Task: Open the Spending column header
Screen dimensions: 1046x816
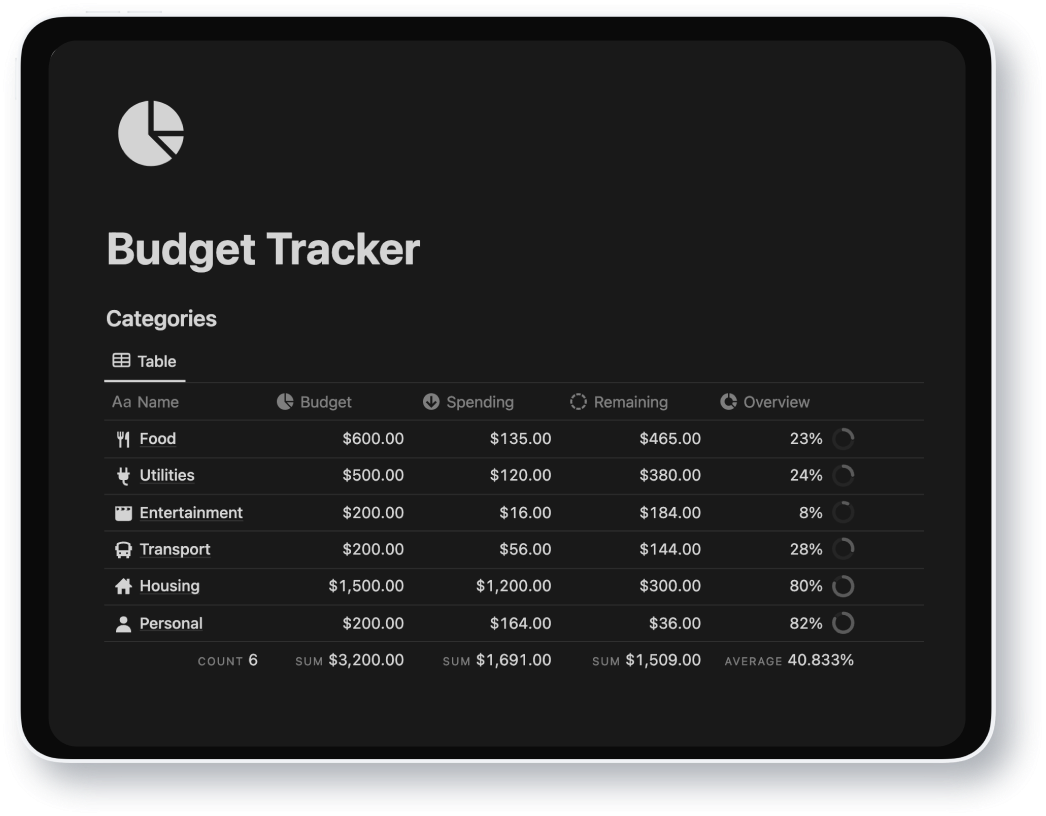Action: tap(468, 402)
